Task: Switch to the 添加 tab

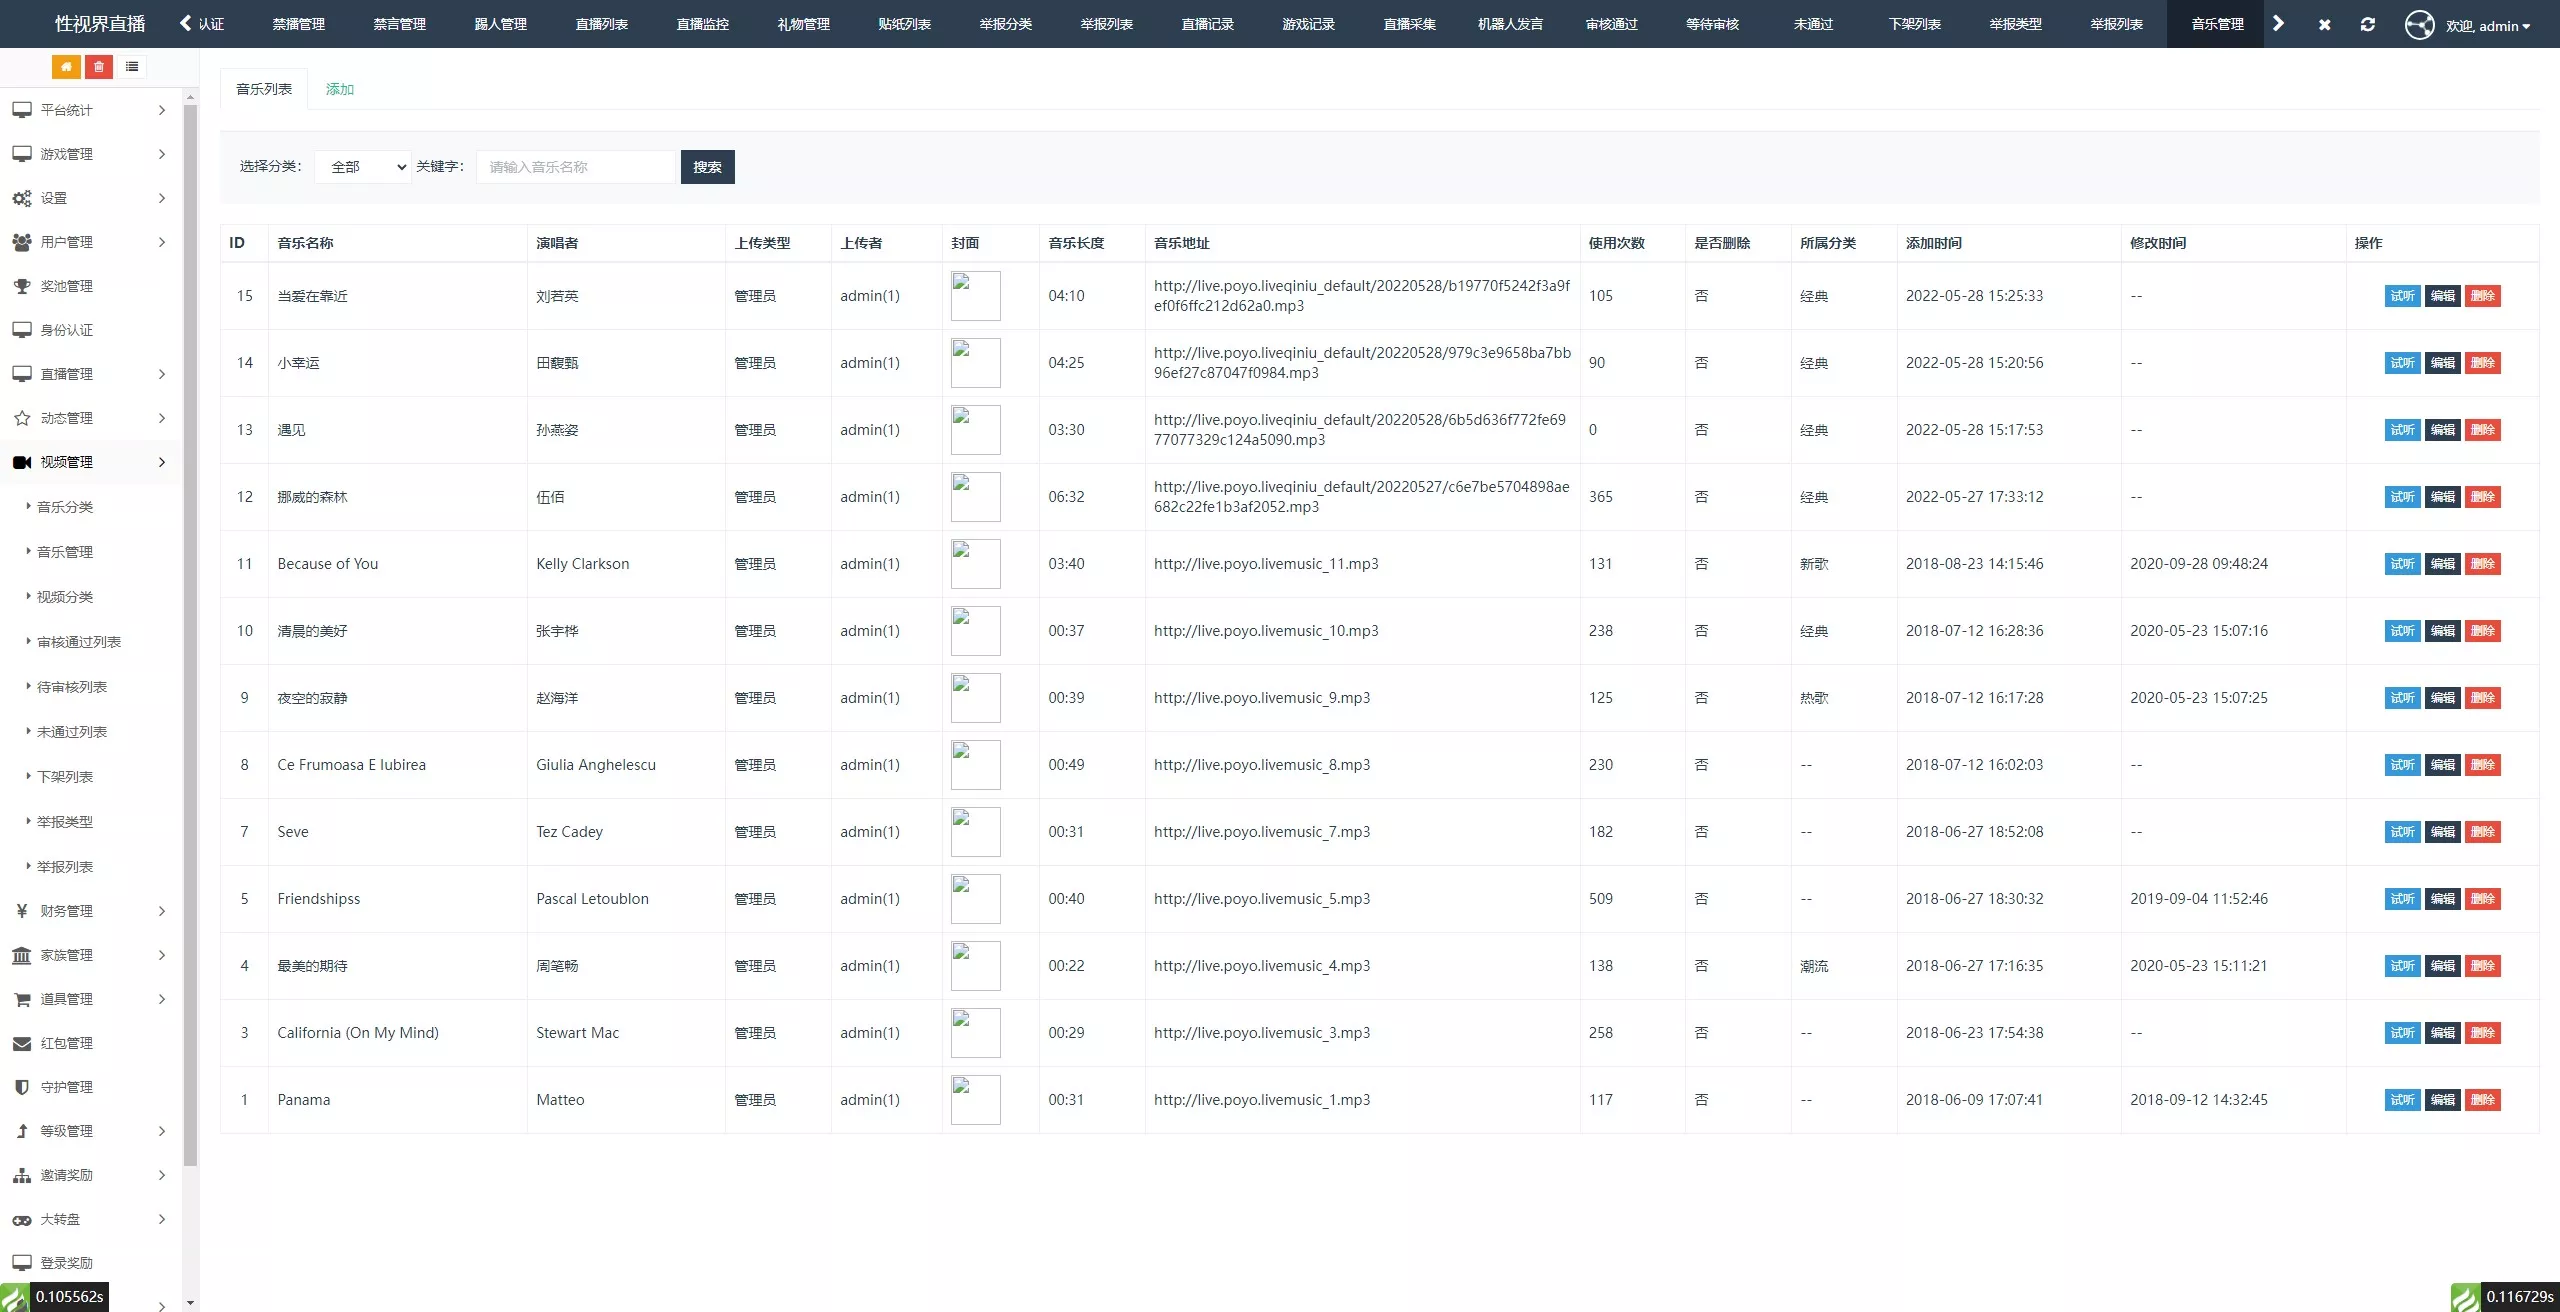Action: point(340,89)
